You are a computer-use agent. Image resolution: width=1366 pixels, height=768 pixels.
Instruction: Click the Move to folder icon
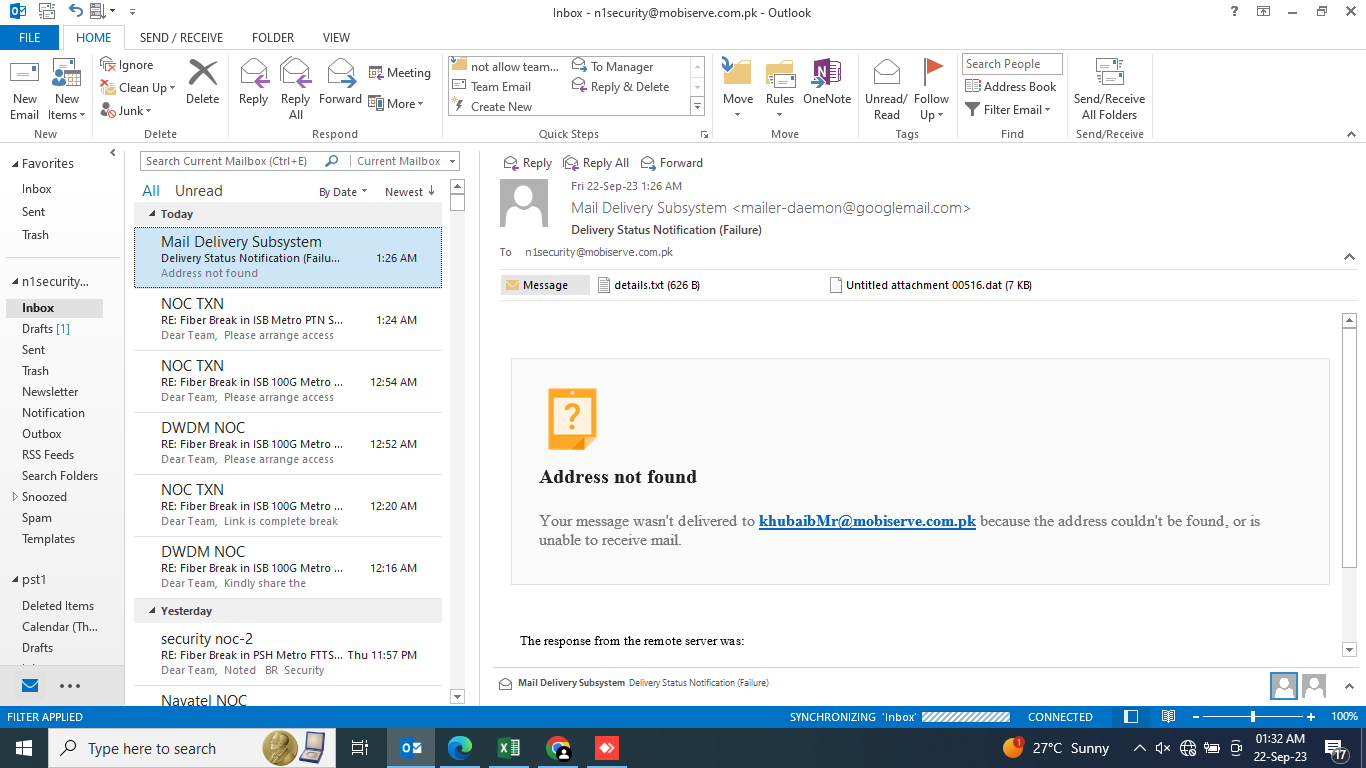click(737, 74)
